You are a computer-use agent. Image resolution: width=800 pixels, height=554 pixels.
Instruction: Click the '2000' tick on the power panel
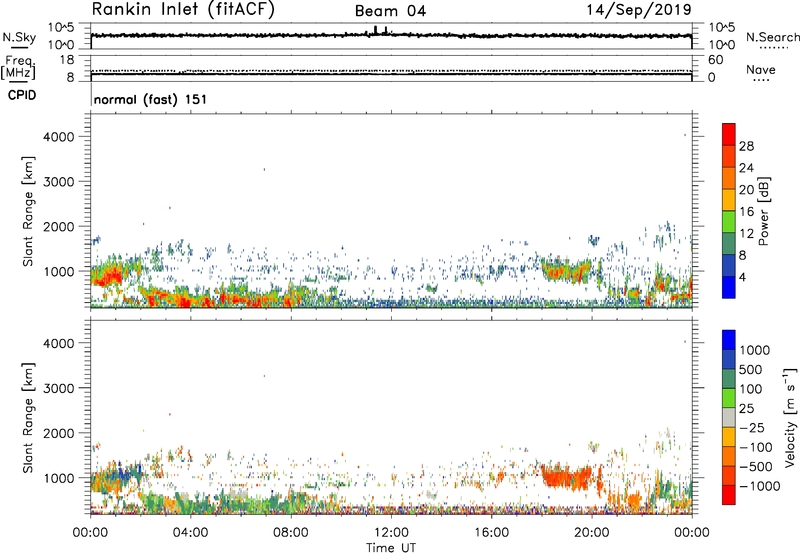point(59,226)
